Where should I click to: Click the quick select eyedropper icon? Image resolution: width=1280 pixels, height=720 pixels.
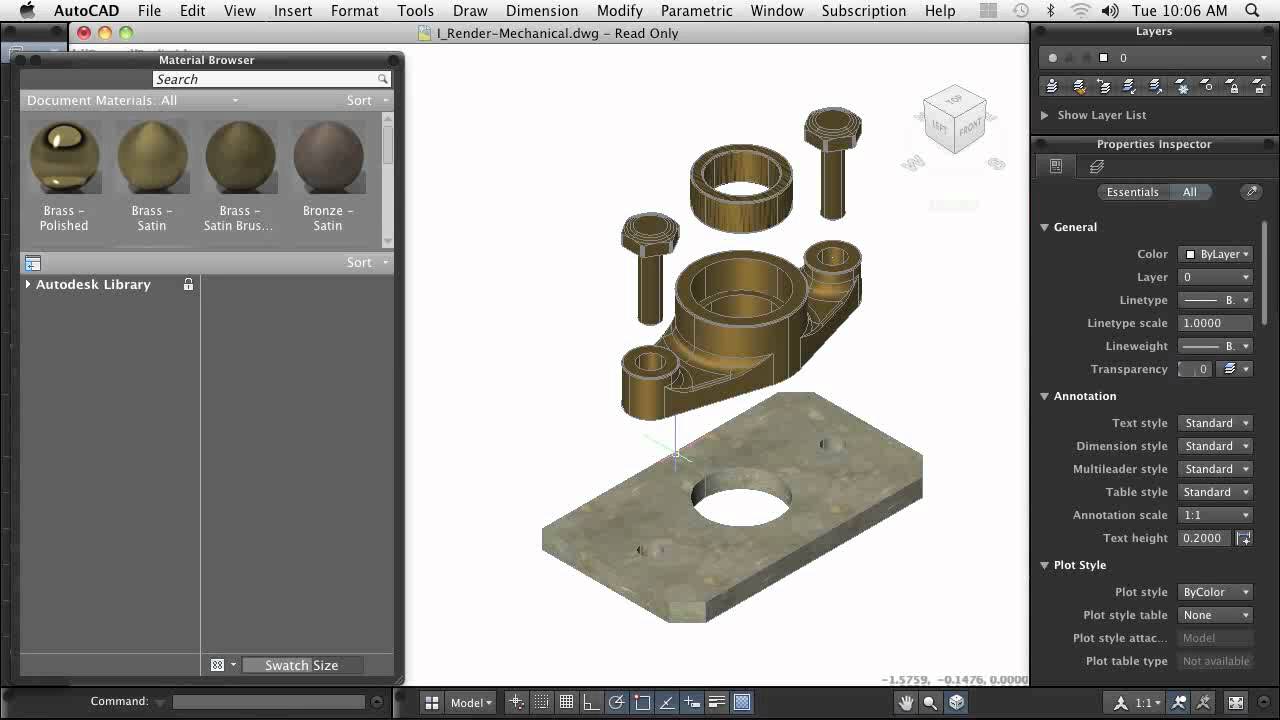(x=1251, y=192)
